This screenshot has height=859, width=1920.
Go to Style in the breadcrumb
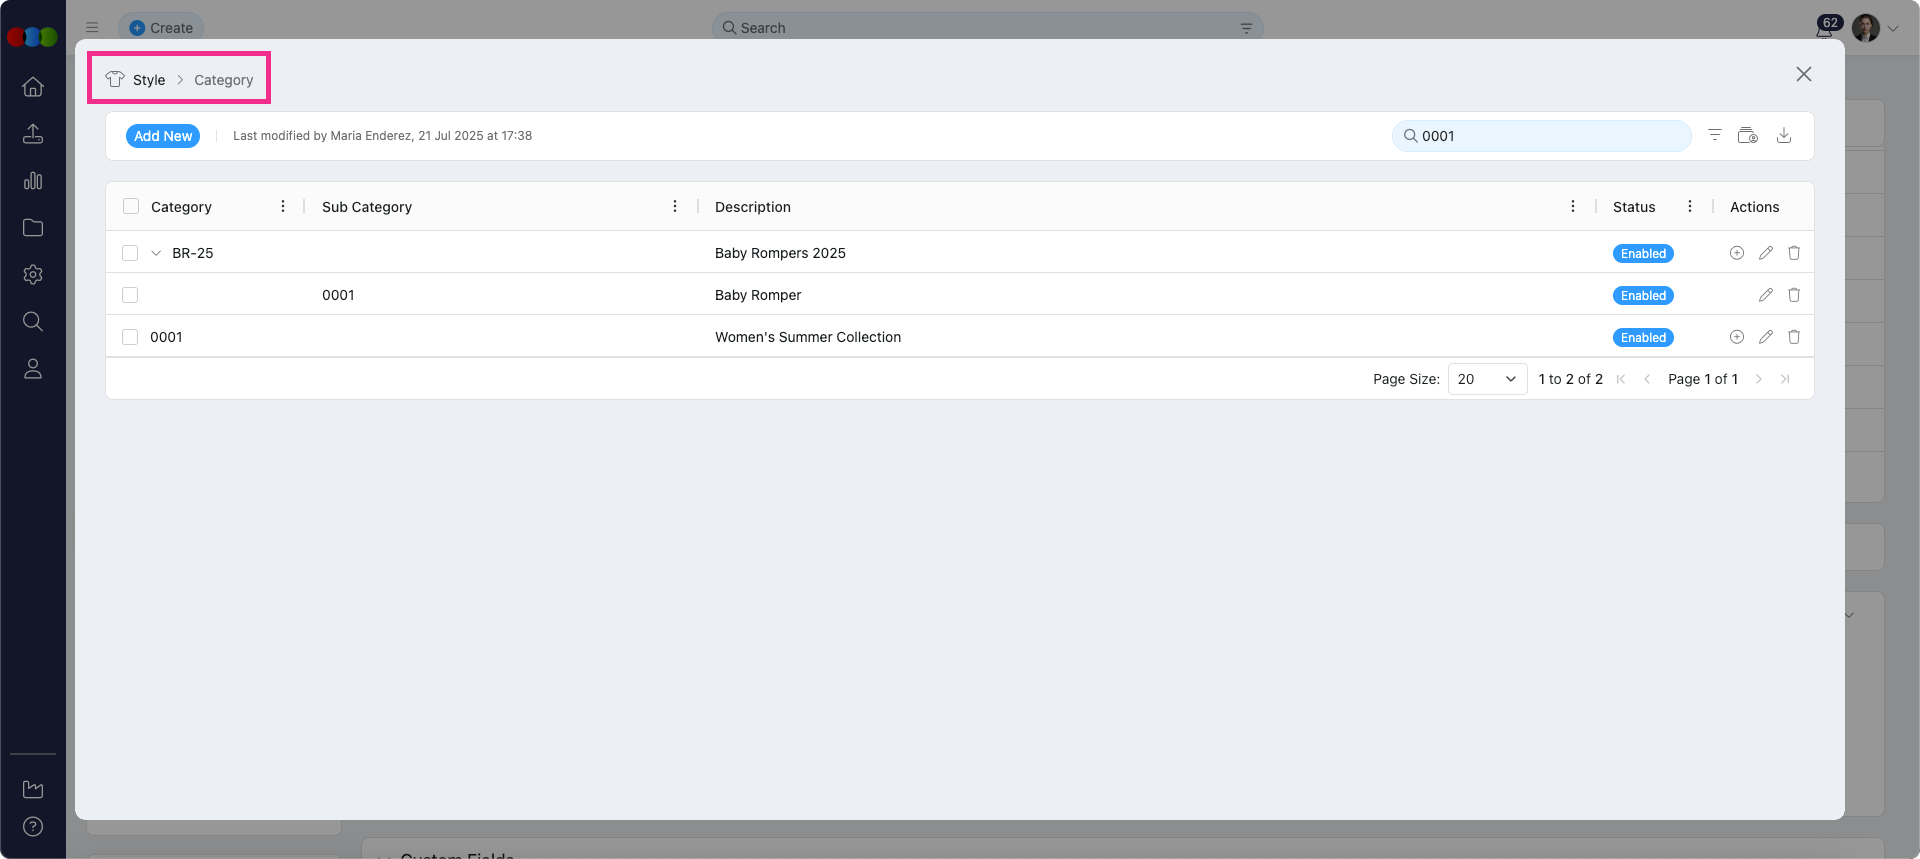click(149, 80)
